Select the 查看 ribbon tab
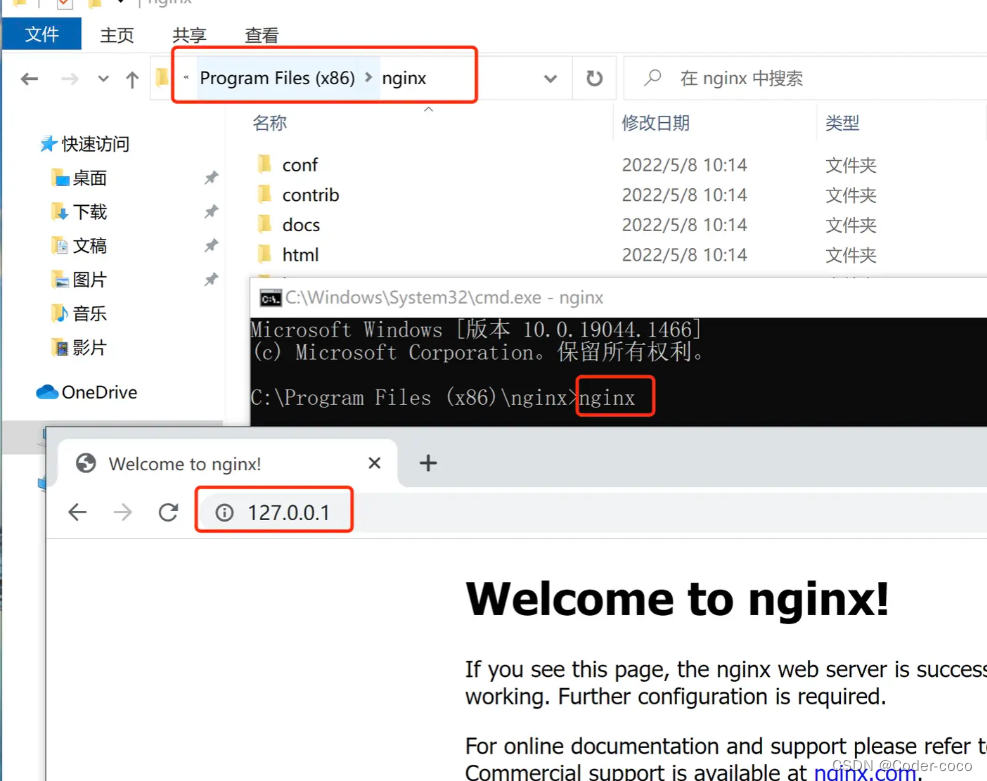Screen dimensions: 987x781 coord(261,35)
